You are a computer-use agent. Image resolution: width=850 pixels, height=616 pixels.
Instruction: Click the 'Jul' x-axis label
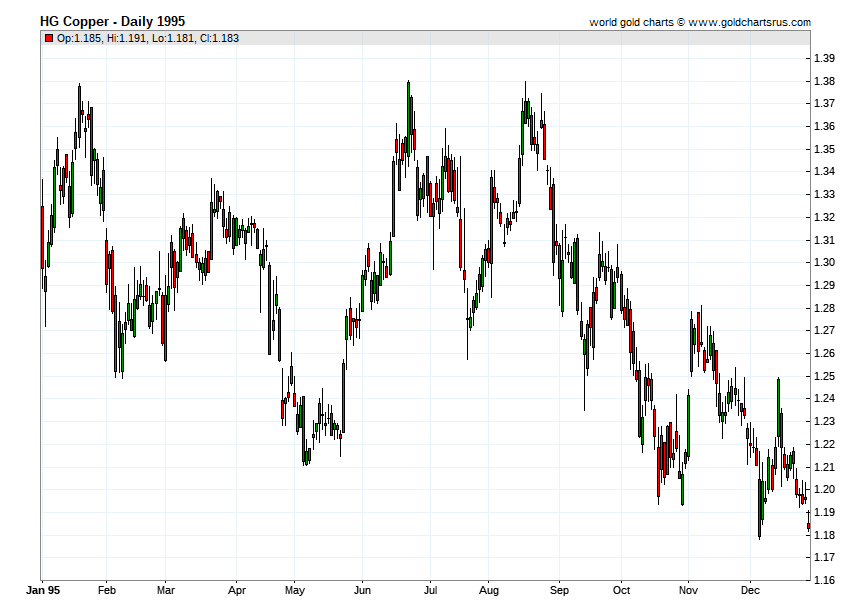pos(430,590)
